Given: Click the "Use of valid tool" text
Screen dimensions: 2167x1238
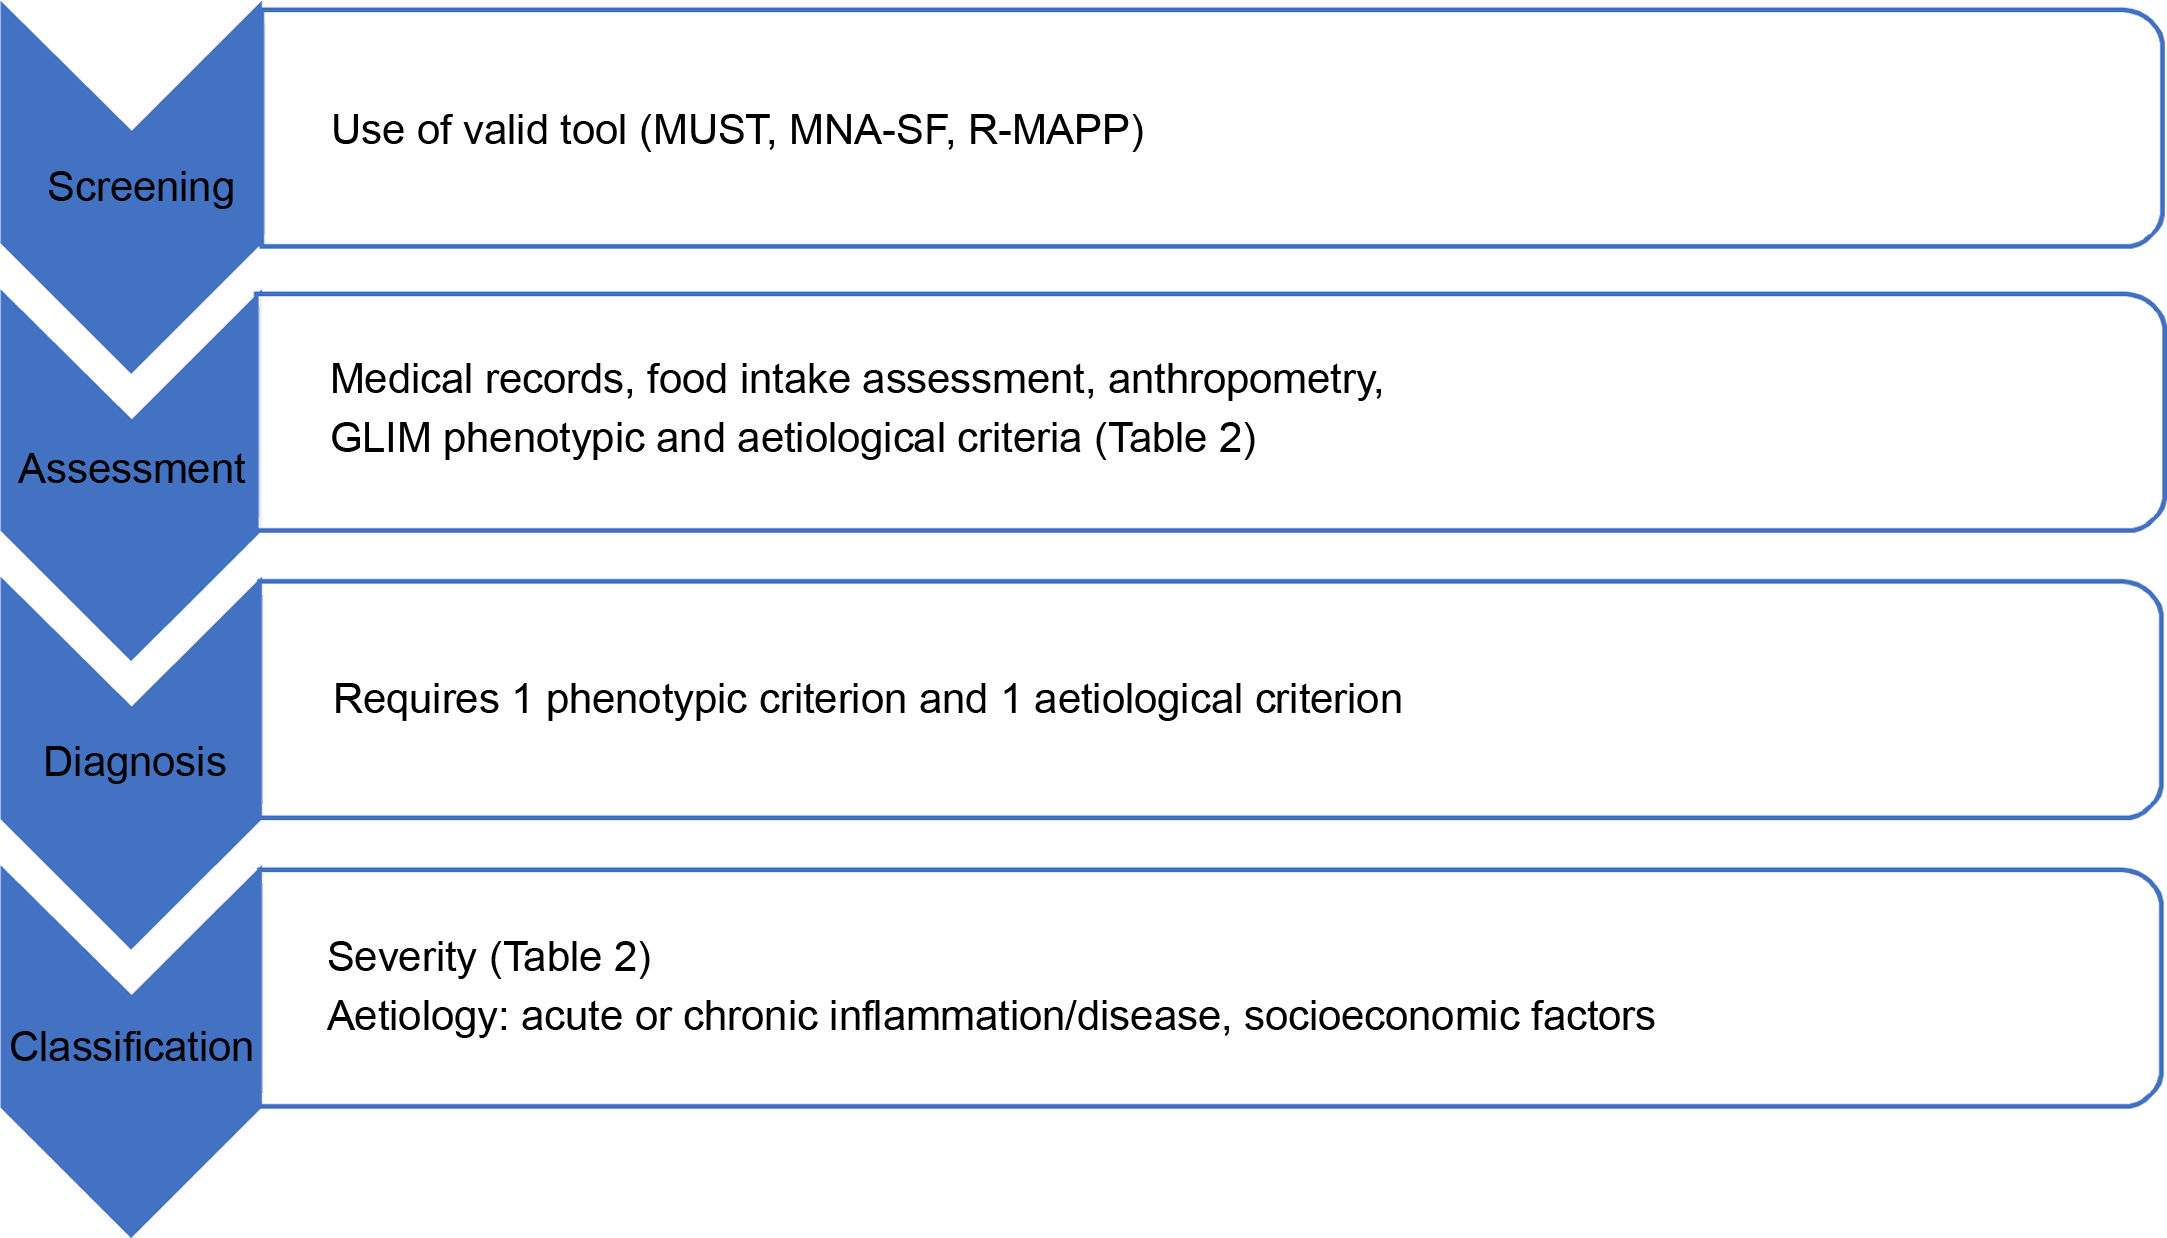Looking at the screenshot, I should tap(478, 130).
